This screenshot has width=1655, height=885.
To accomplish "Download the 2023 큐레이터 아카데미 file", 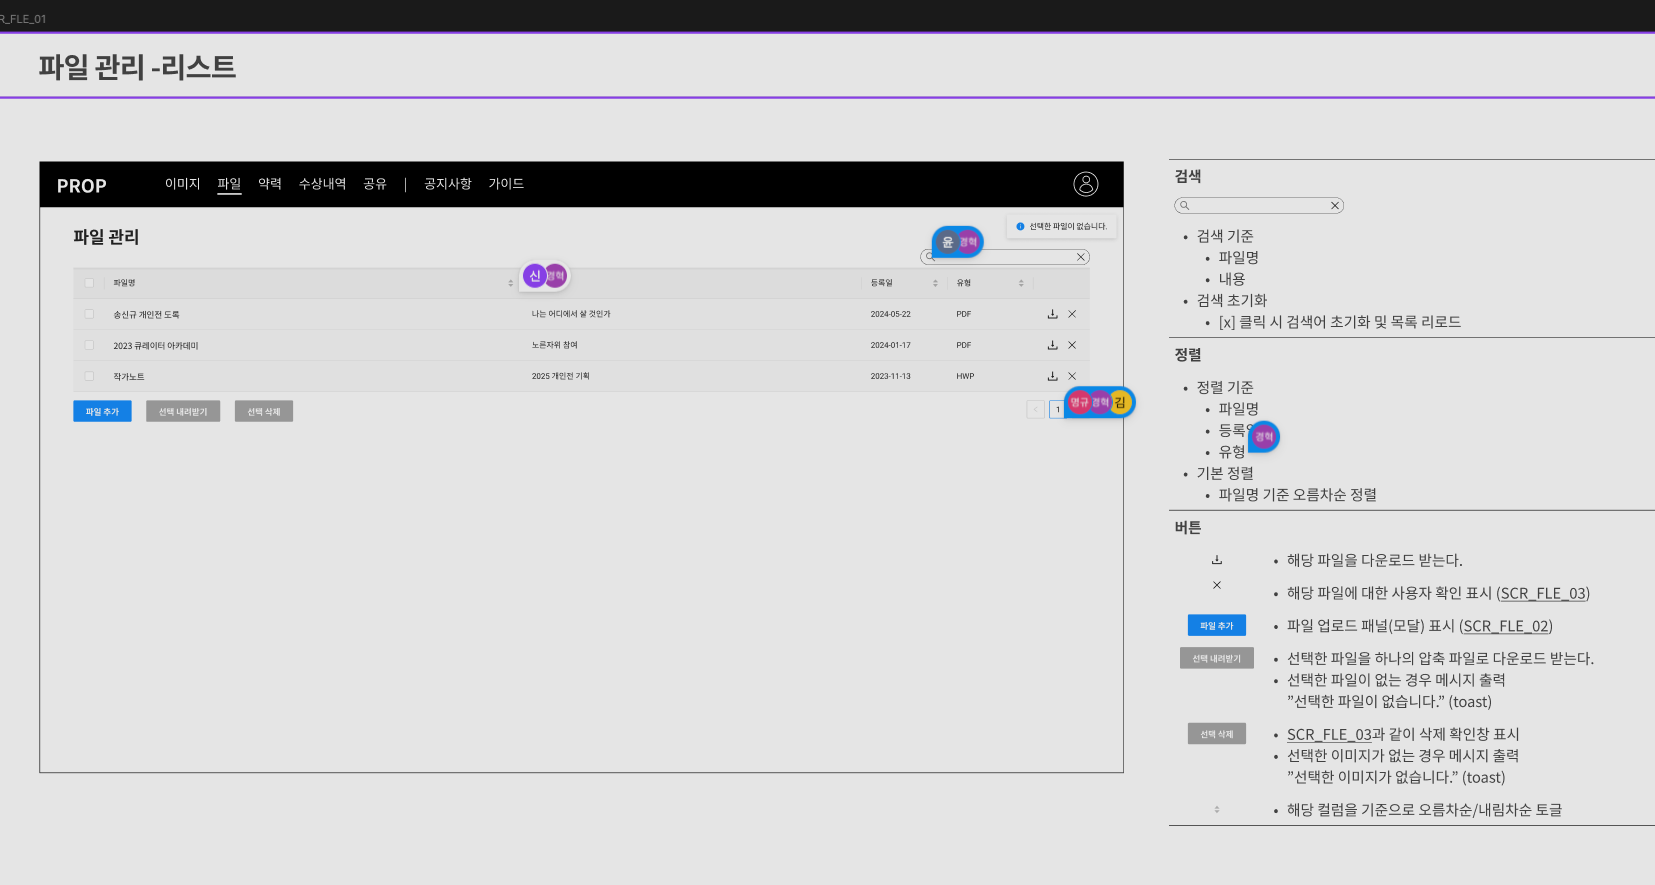I will (1052, 345).
